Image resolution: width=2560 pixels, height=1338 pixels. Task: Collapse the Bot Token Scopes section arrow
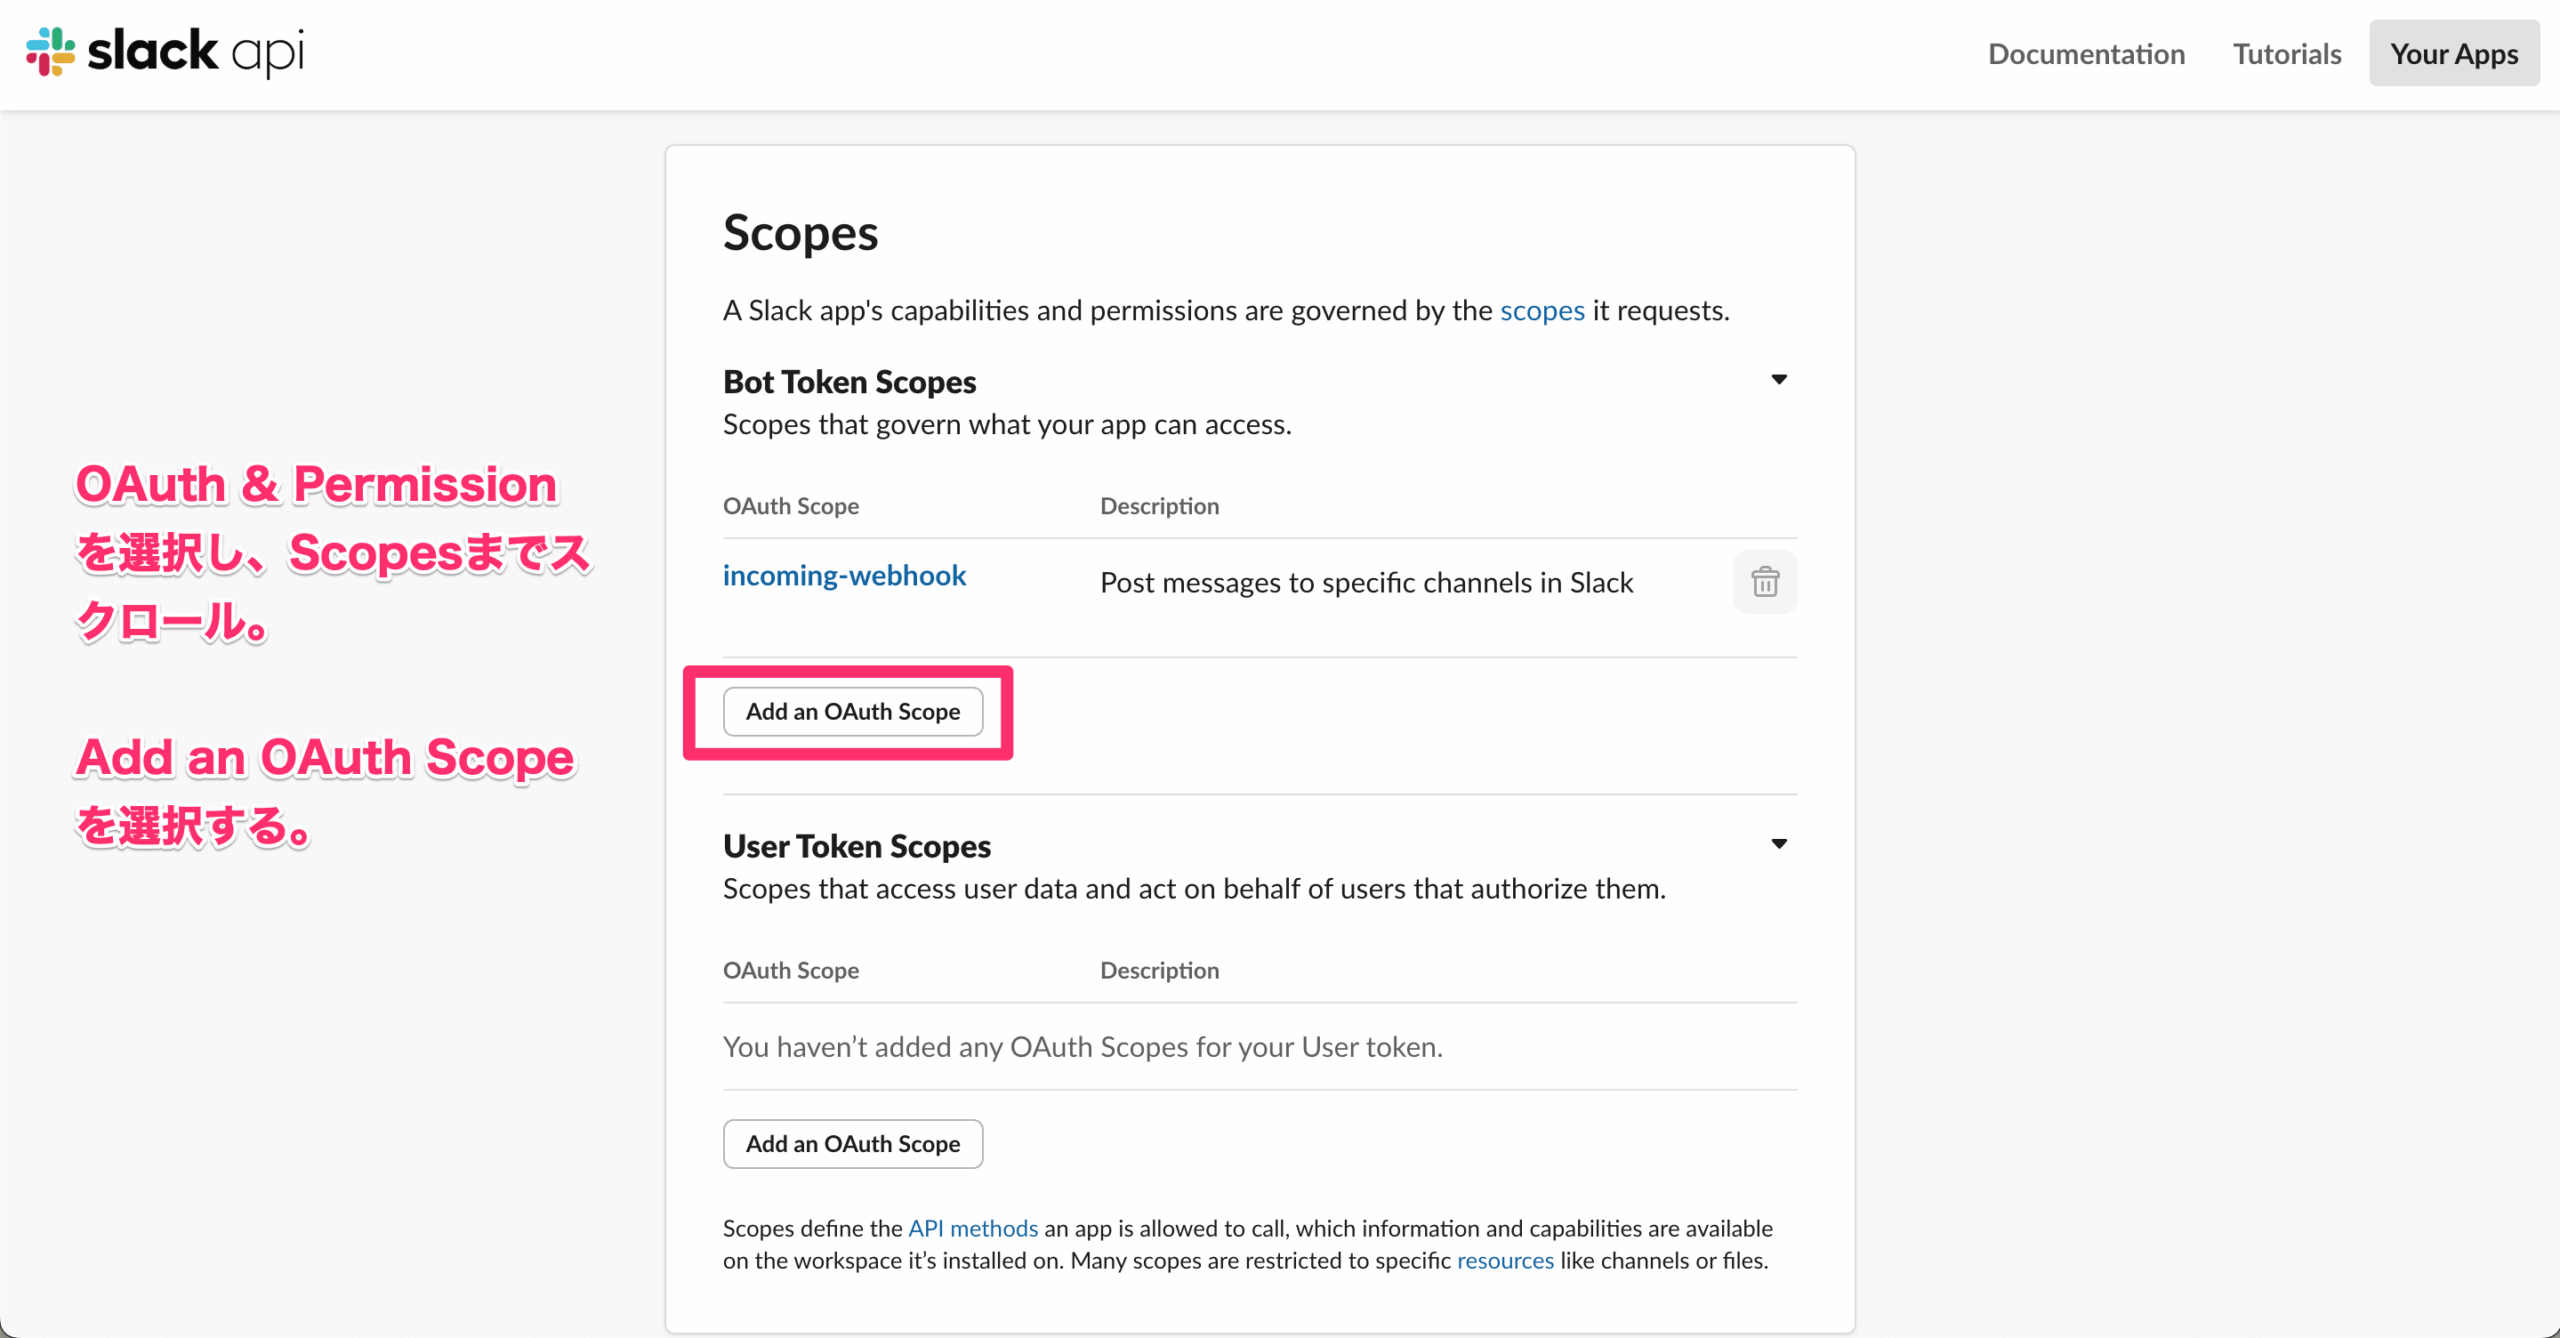click(1779, 379)
